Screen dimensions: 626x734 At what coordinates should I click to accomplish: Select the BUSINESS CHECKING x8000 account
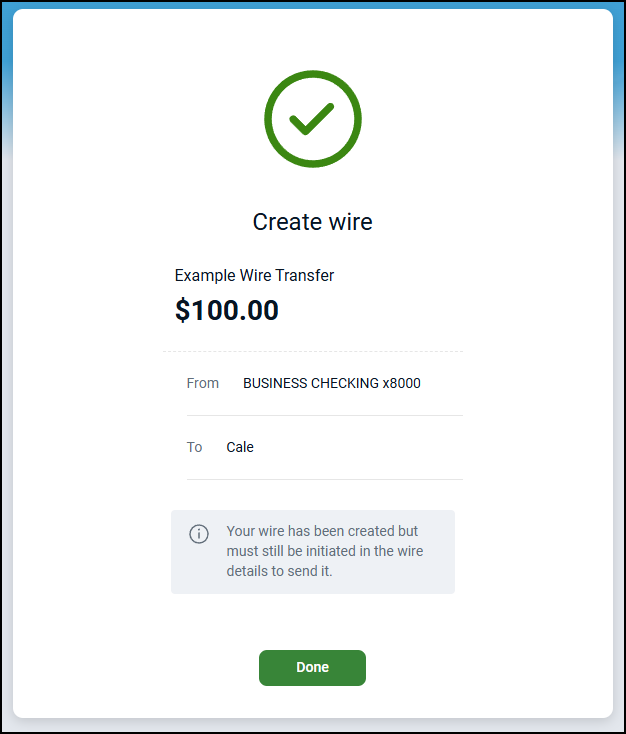tap(331, 383)
